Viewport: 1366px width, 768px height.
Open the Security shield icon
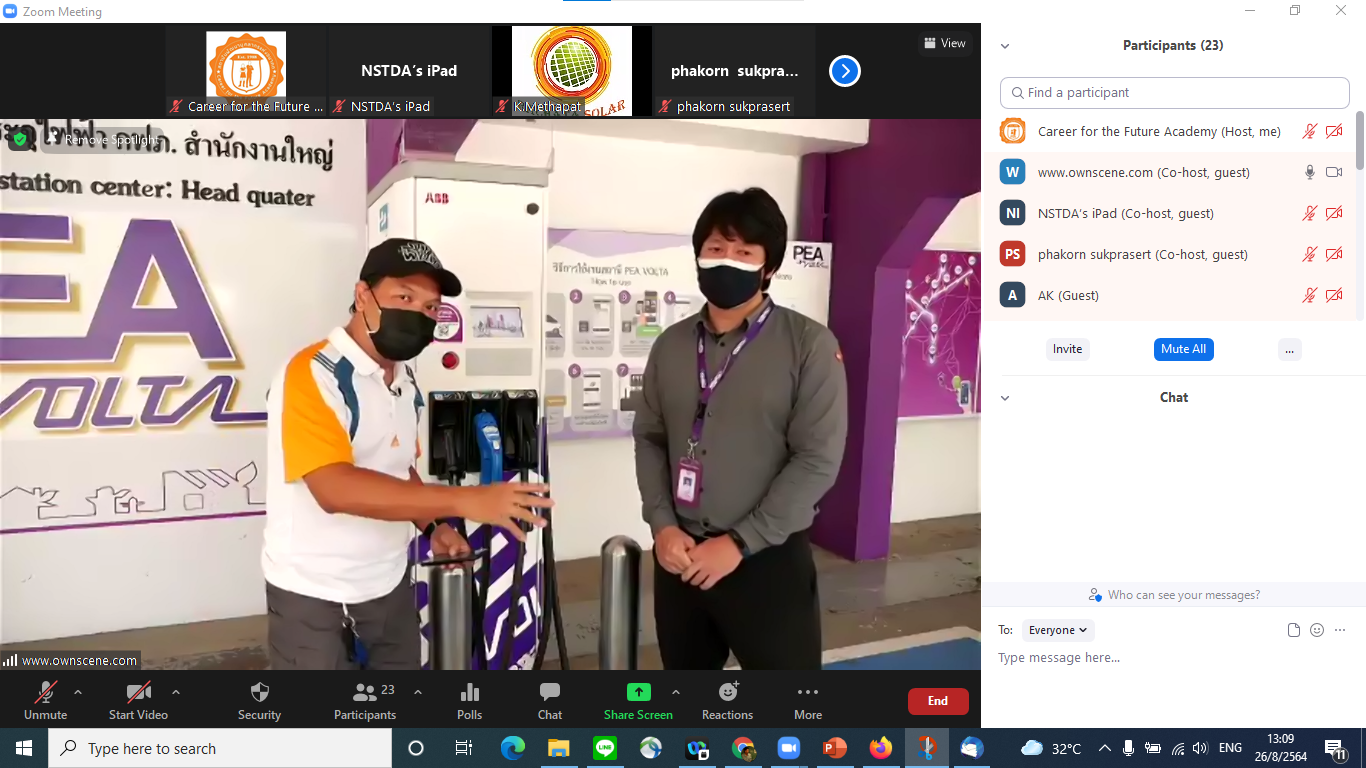pos(259,693)
